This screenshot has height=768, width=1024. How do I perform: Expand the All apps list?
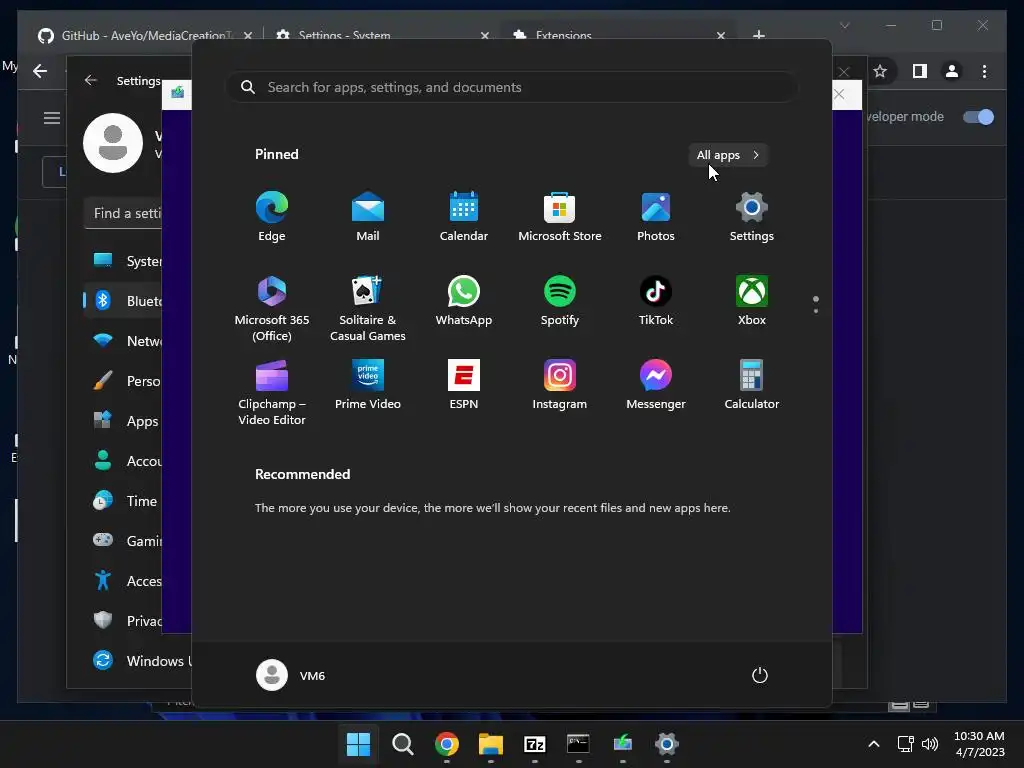pyautogui.click(x=728, y=155)
